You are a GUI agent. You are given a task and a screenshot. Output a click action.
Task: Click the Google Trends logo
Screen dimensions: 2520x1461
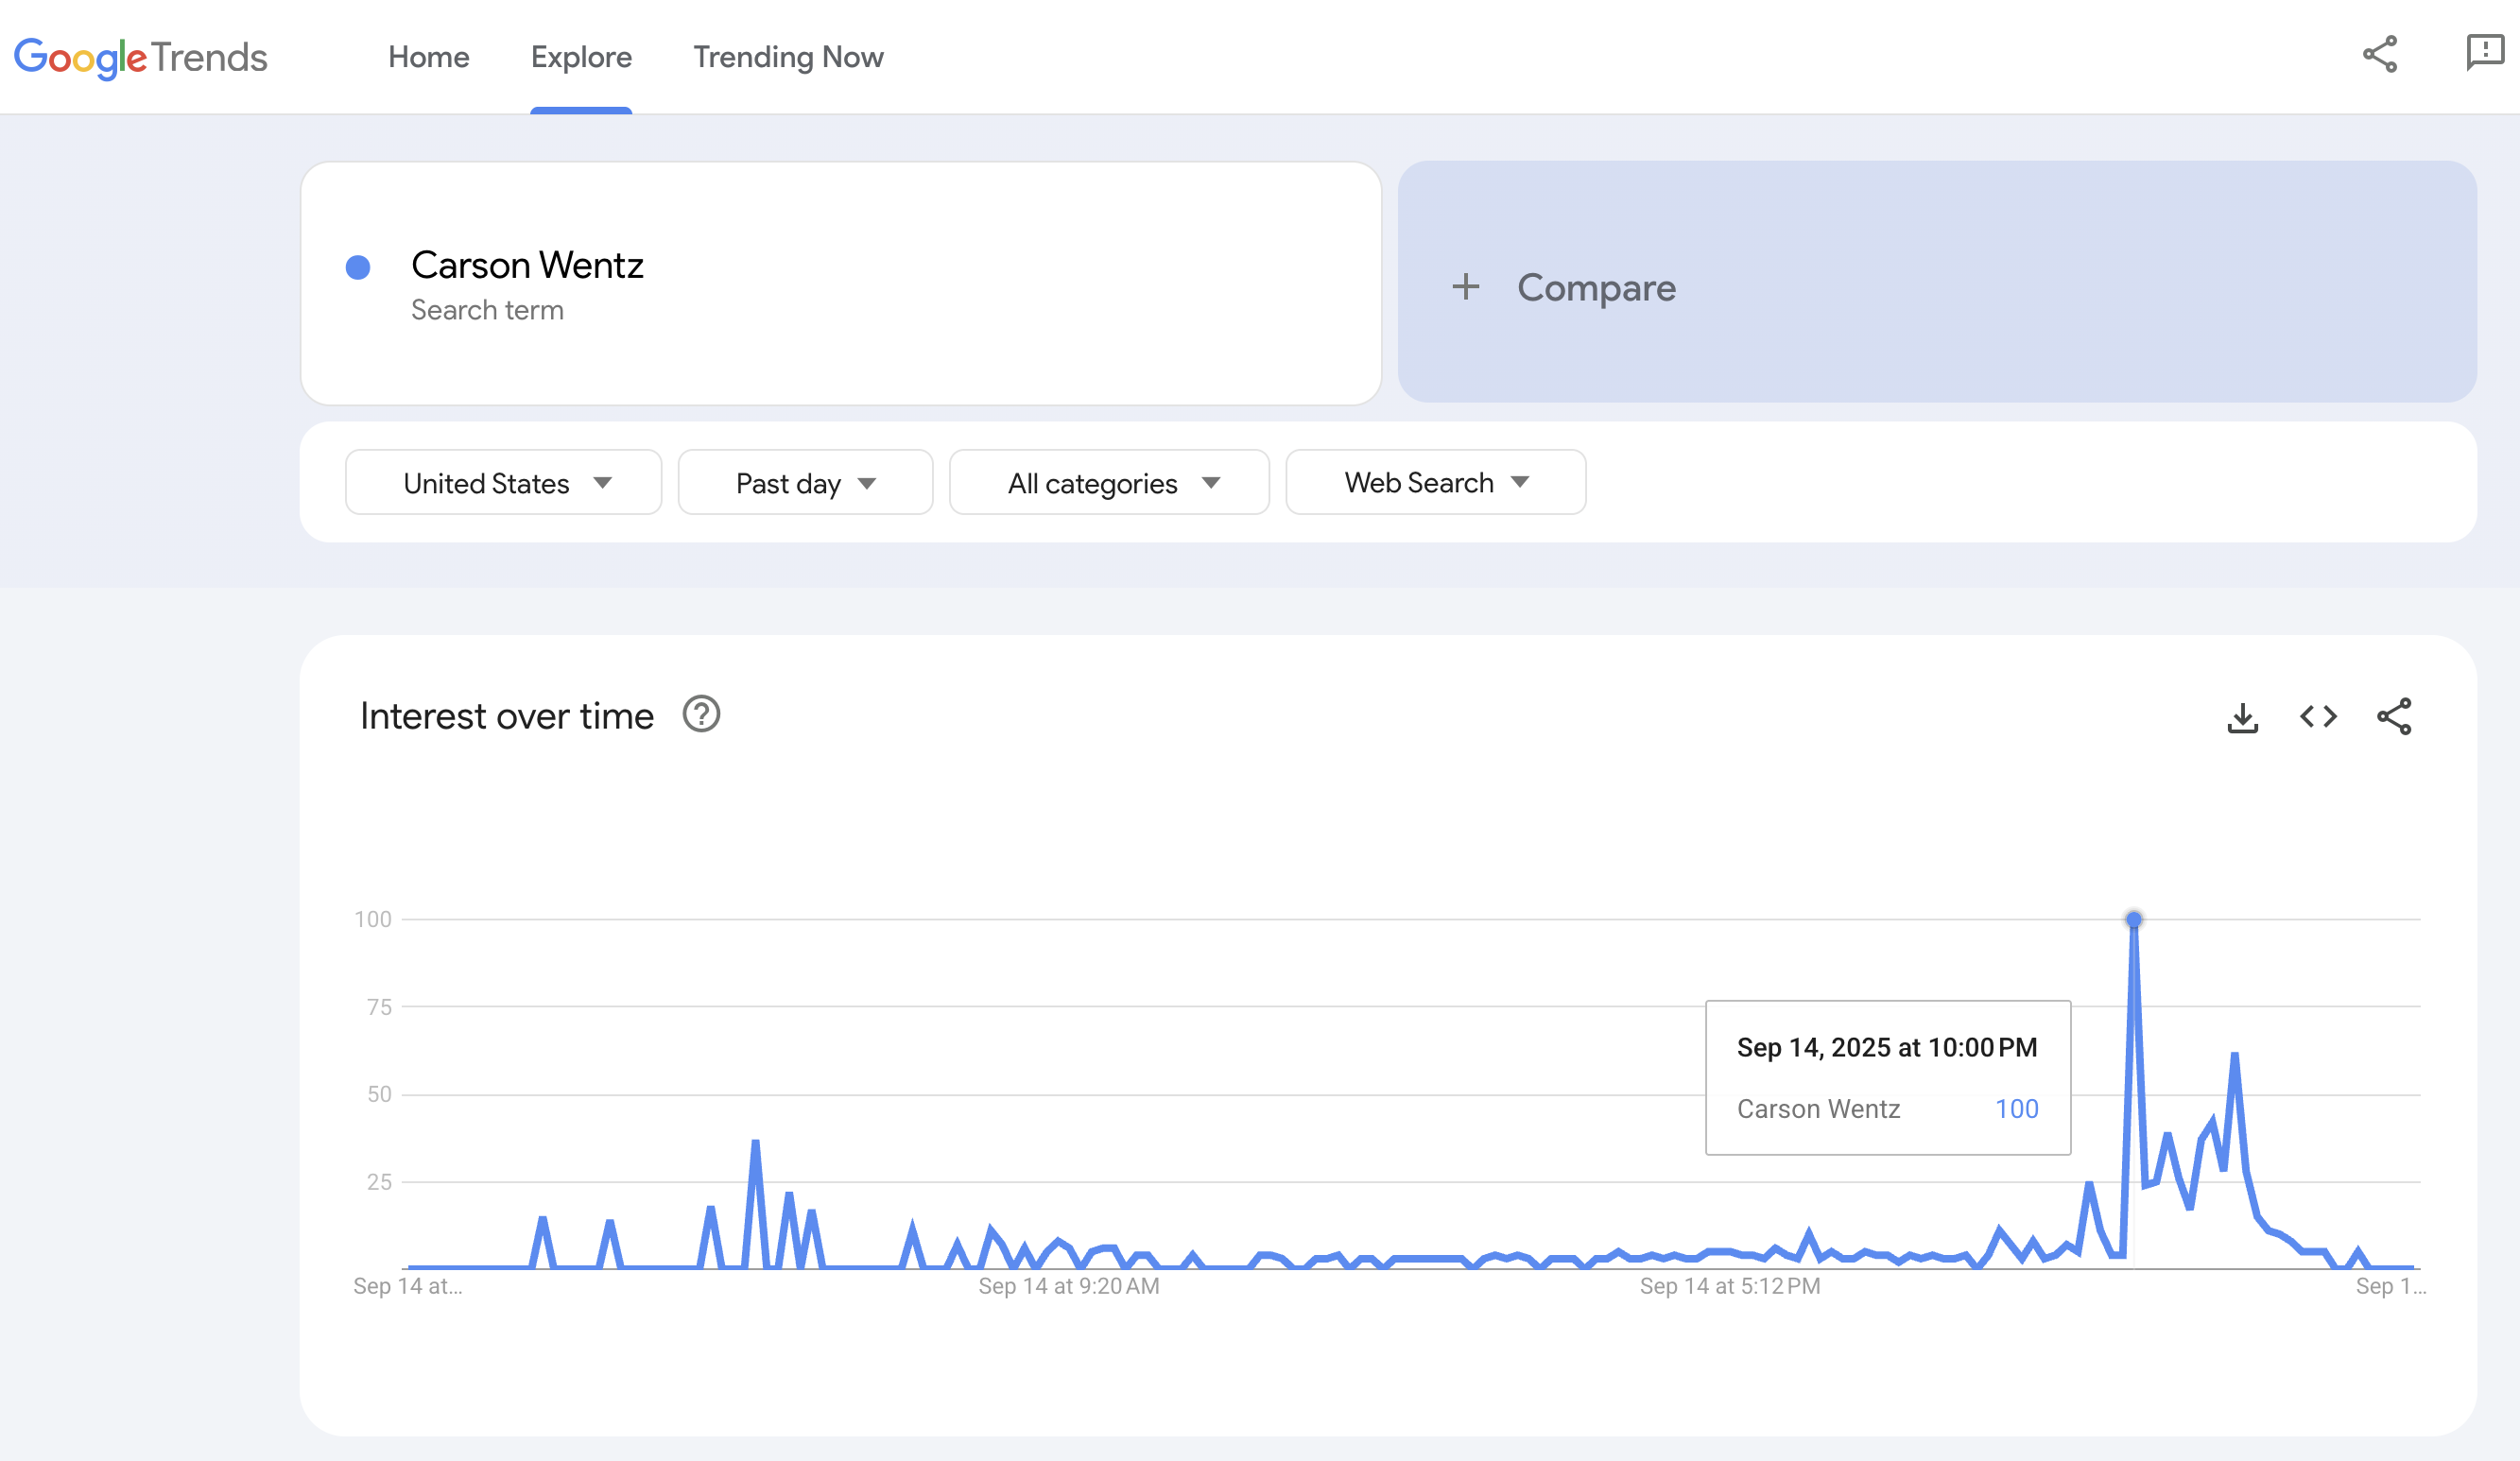[140, 57]
